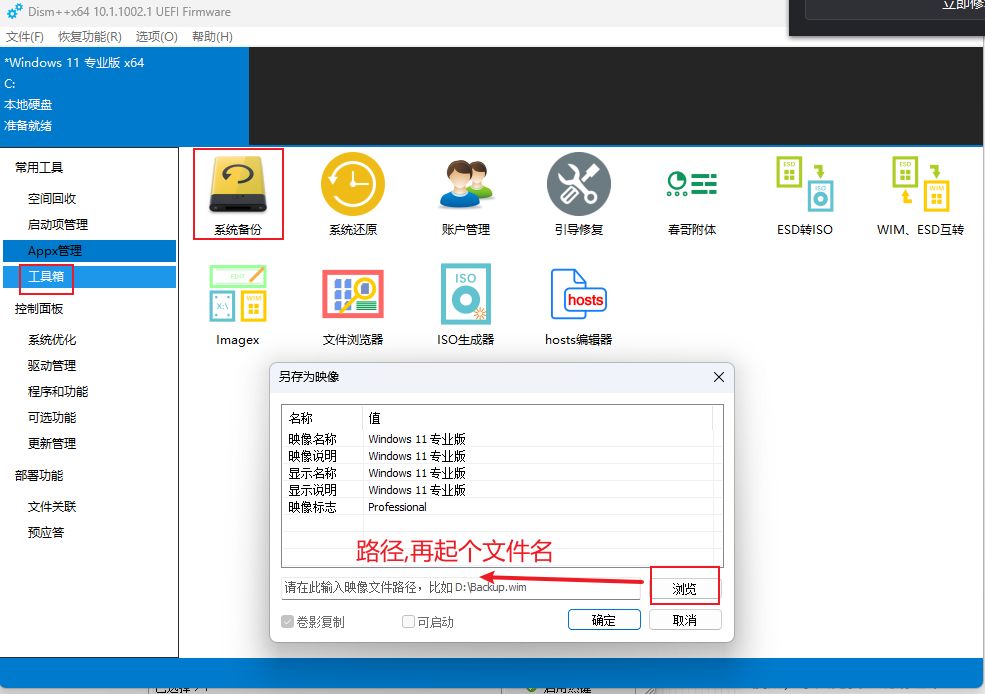Close the 另存为映像 dialog
The height and width of the screenshot is (694, 985).
(718, 377)
